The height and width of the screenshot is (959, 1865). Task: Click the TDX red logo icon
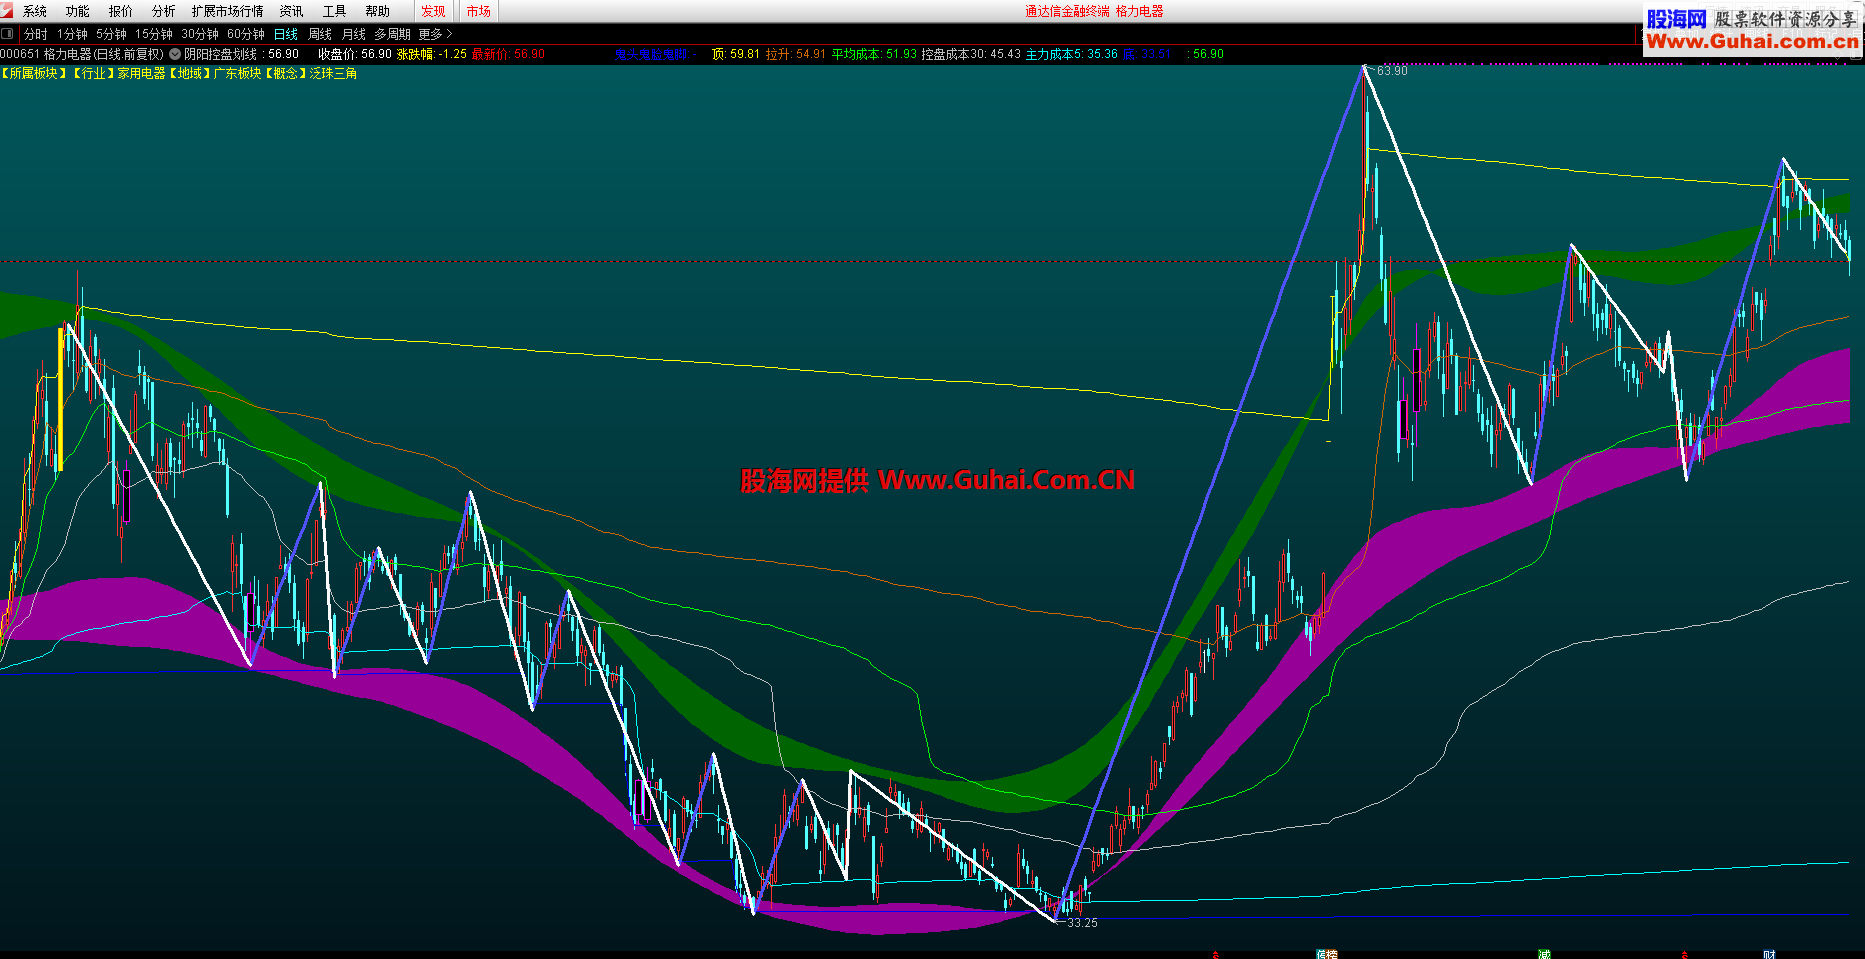pyautogui.click(x=8, y=11)
